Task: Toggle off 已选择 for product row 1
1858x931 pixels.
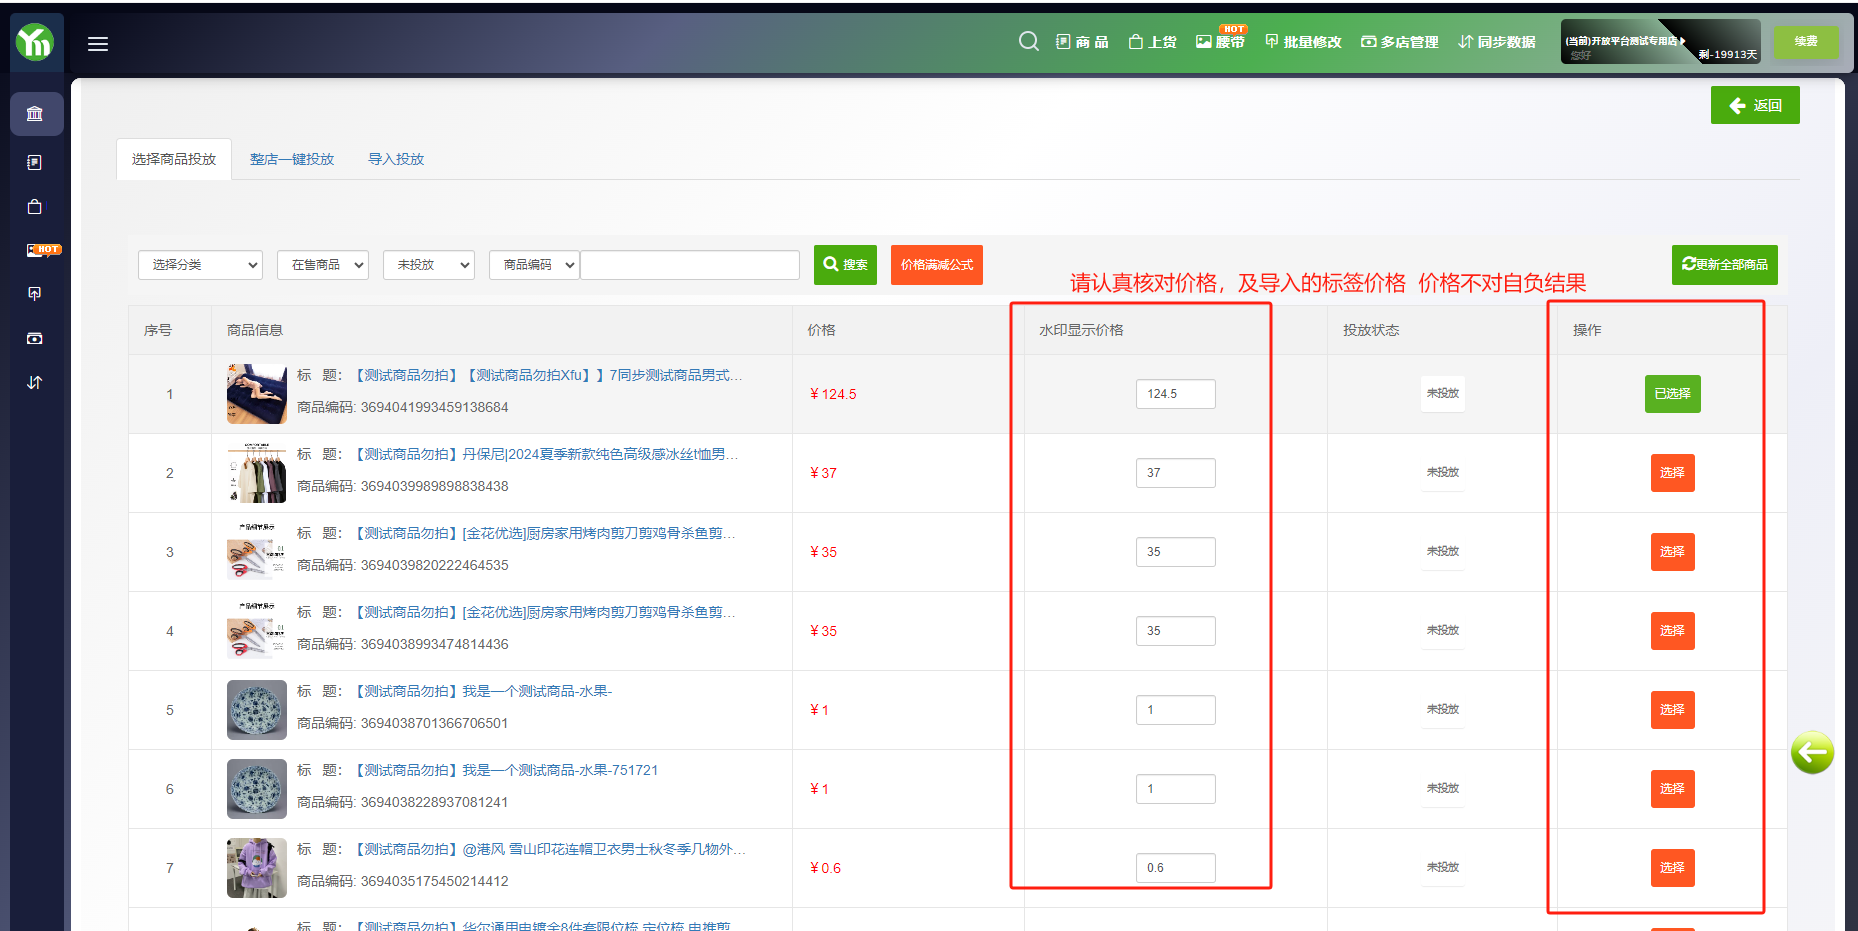Action: point(1672,394)
